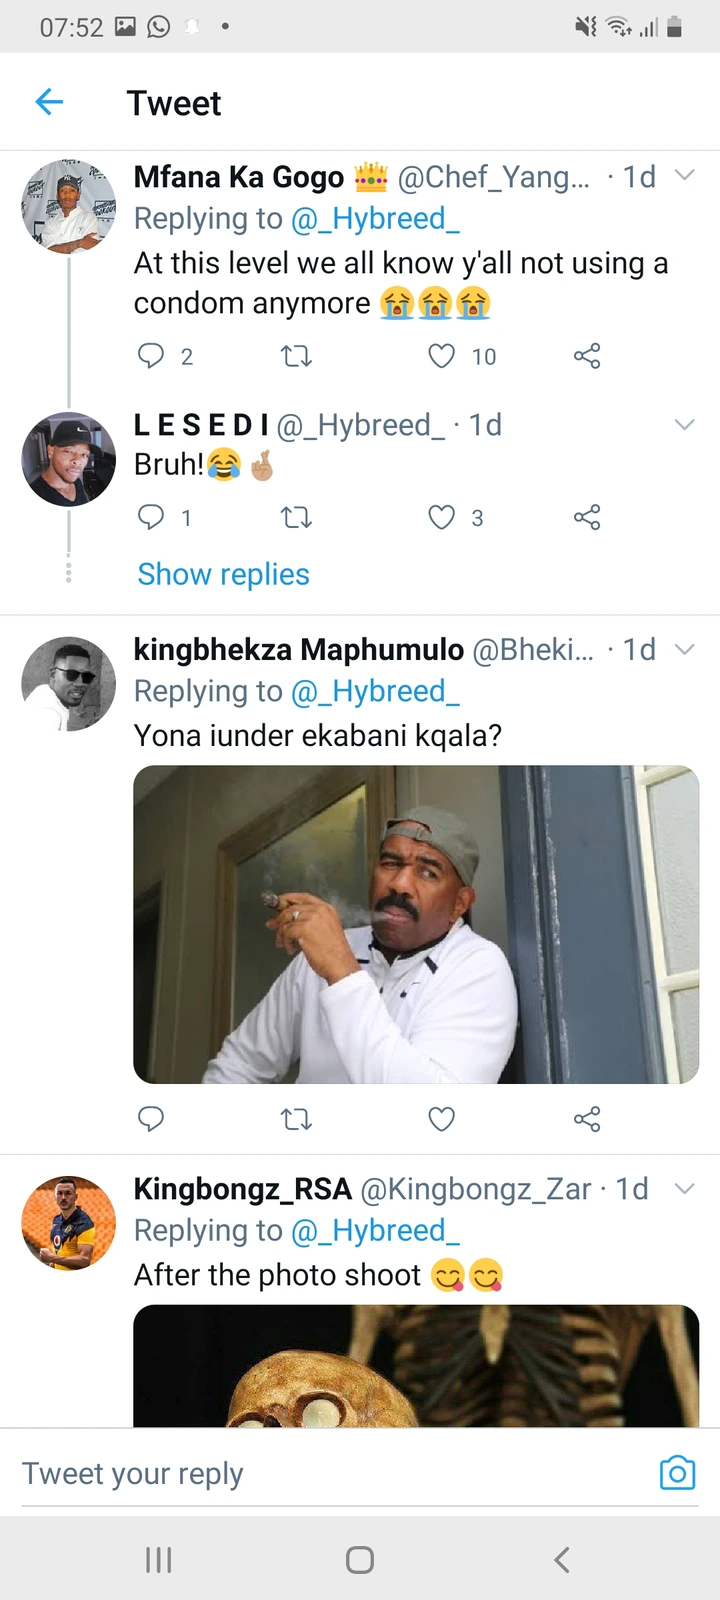Share Mfana Ka Gogo's tweet
Screen dimensions: 720x1600
[587, 356]
